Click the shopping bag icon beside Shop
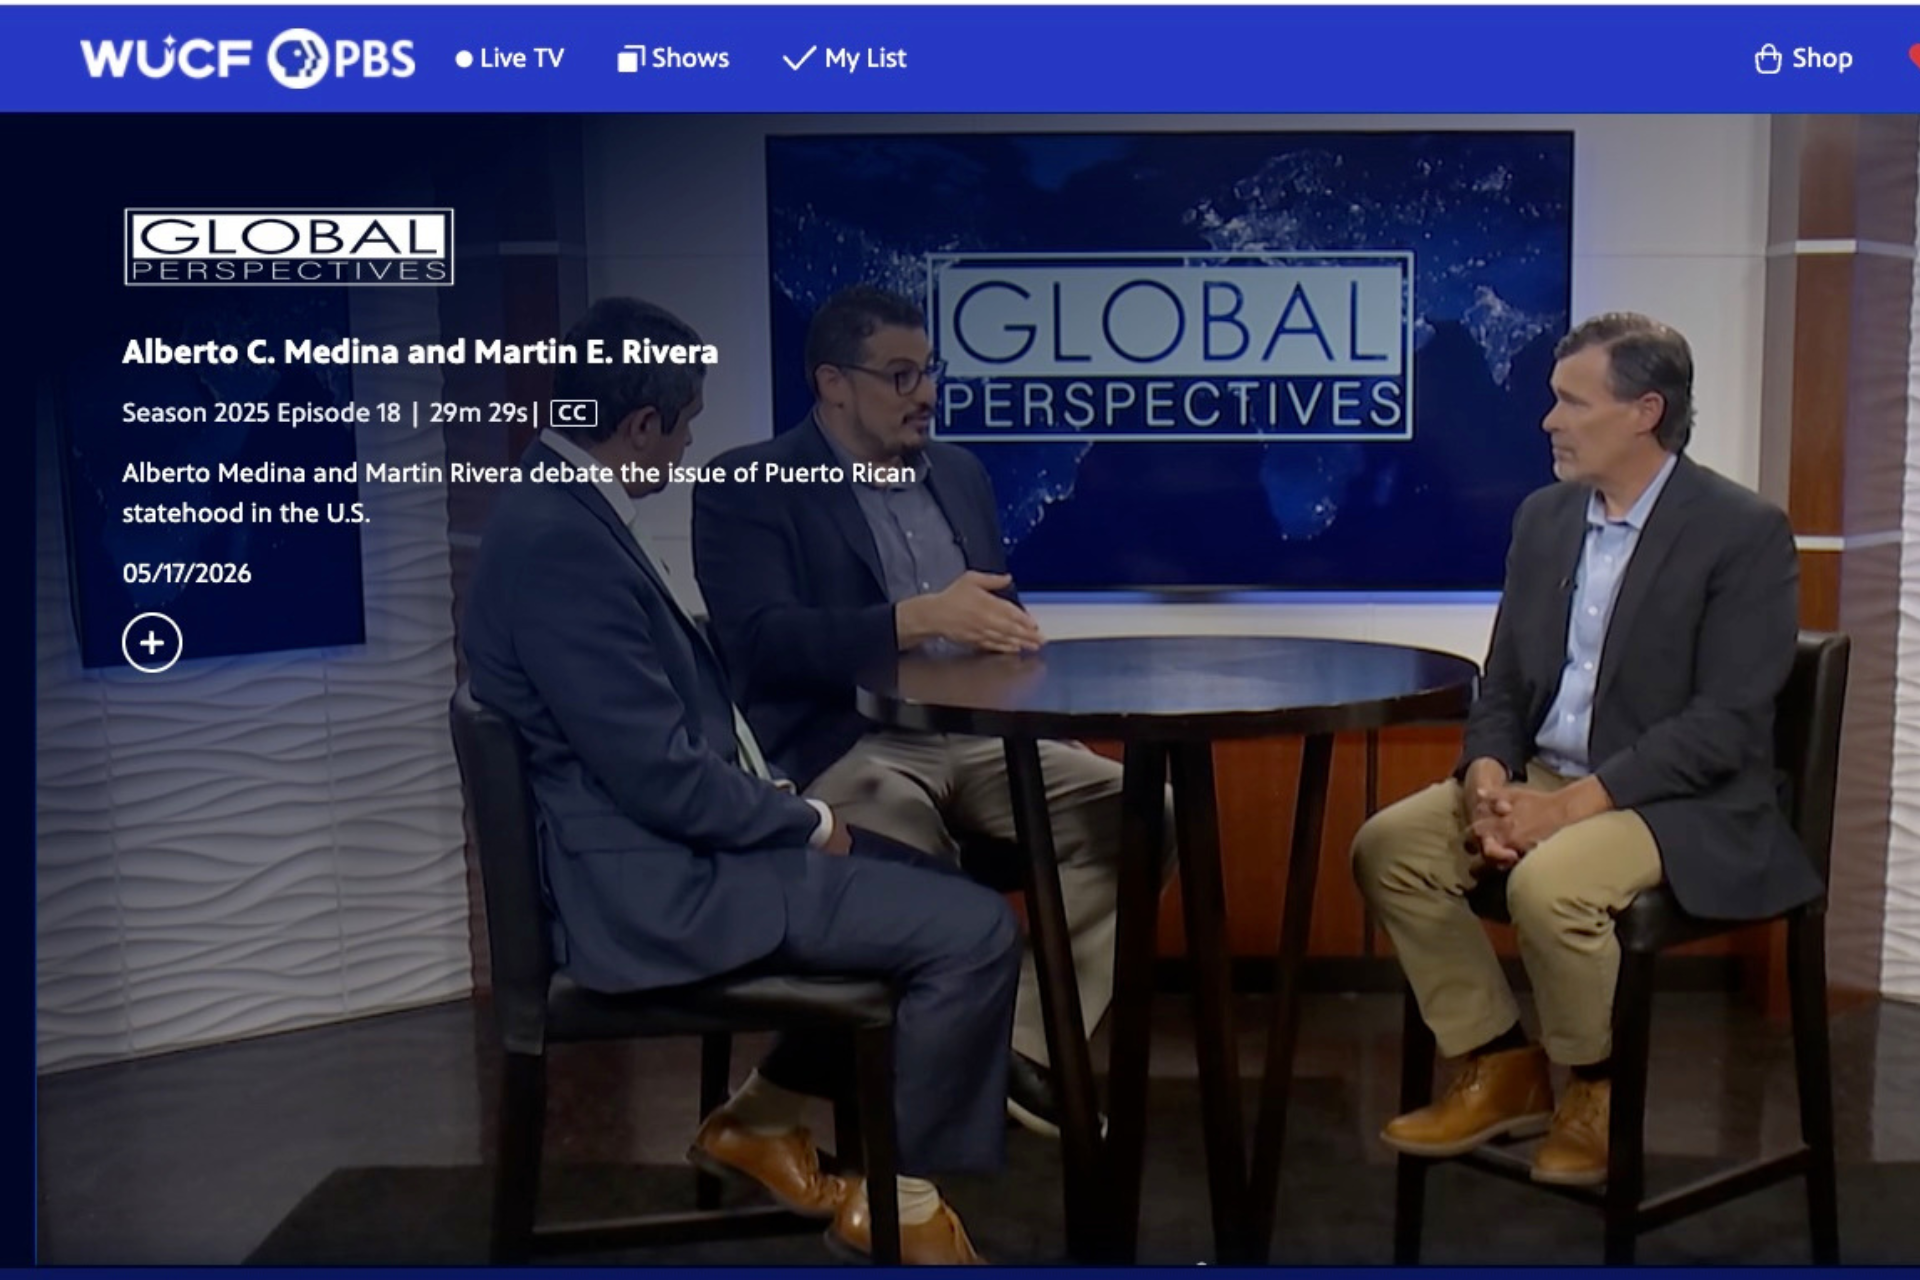1920x1280 pixels. (x=1768, y=59)
